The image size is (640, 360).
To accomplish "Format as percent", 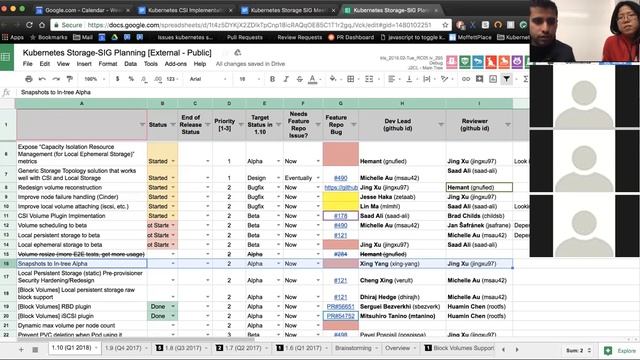I will coord(131,79).
